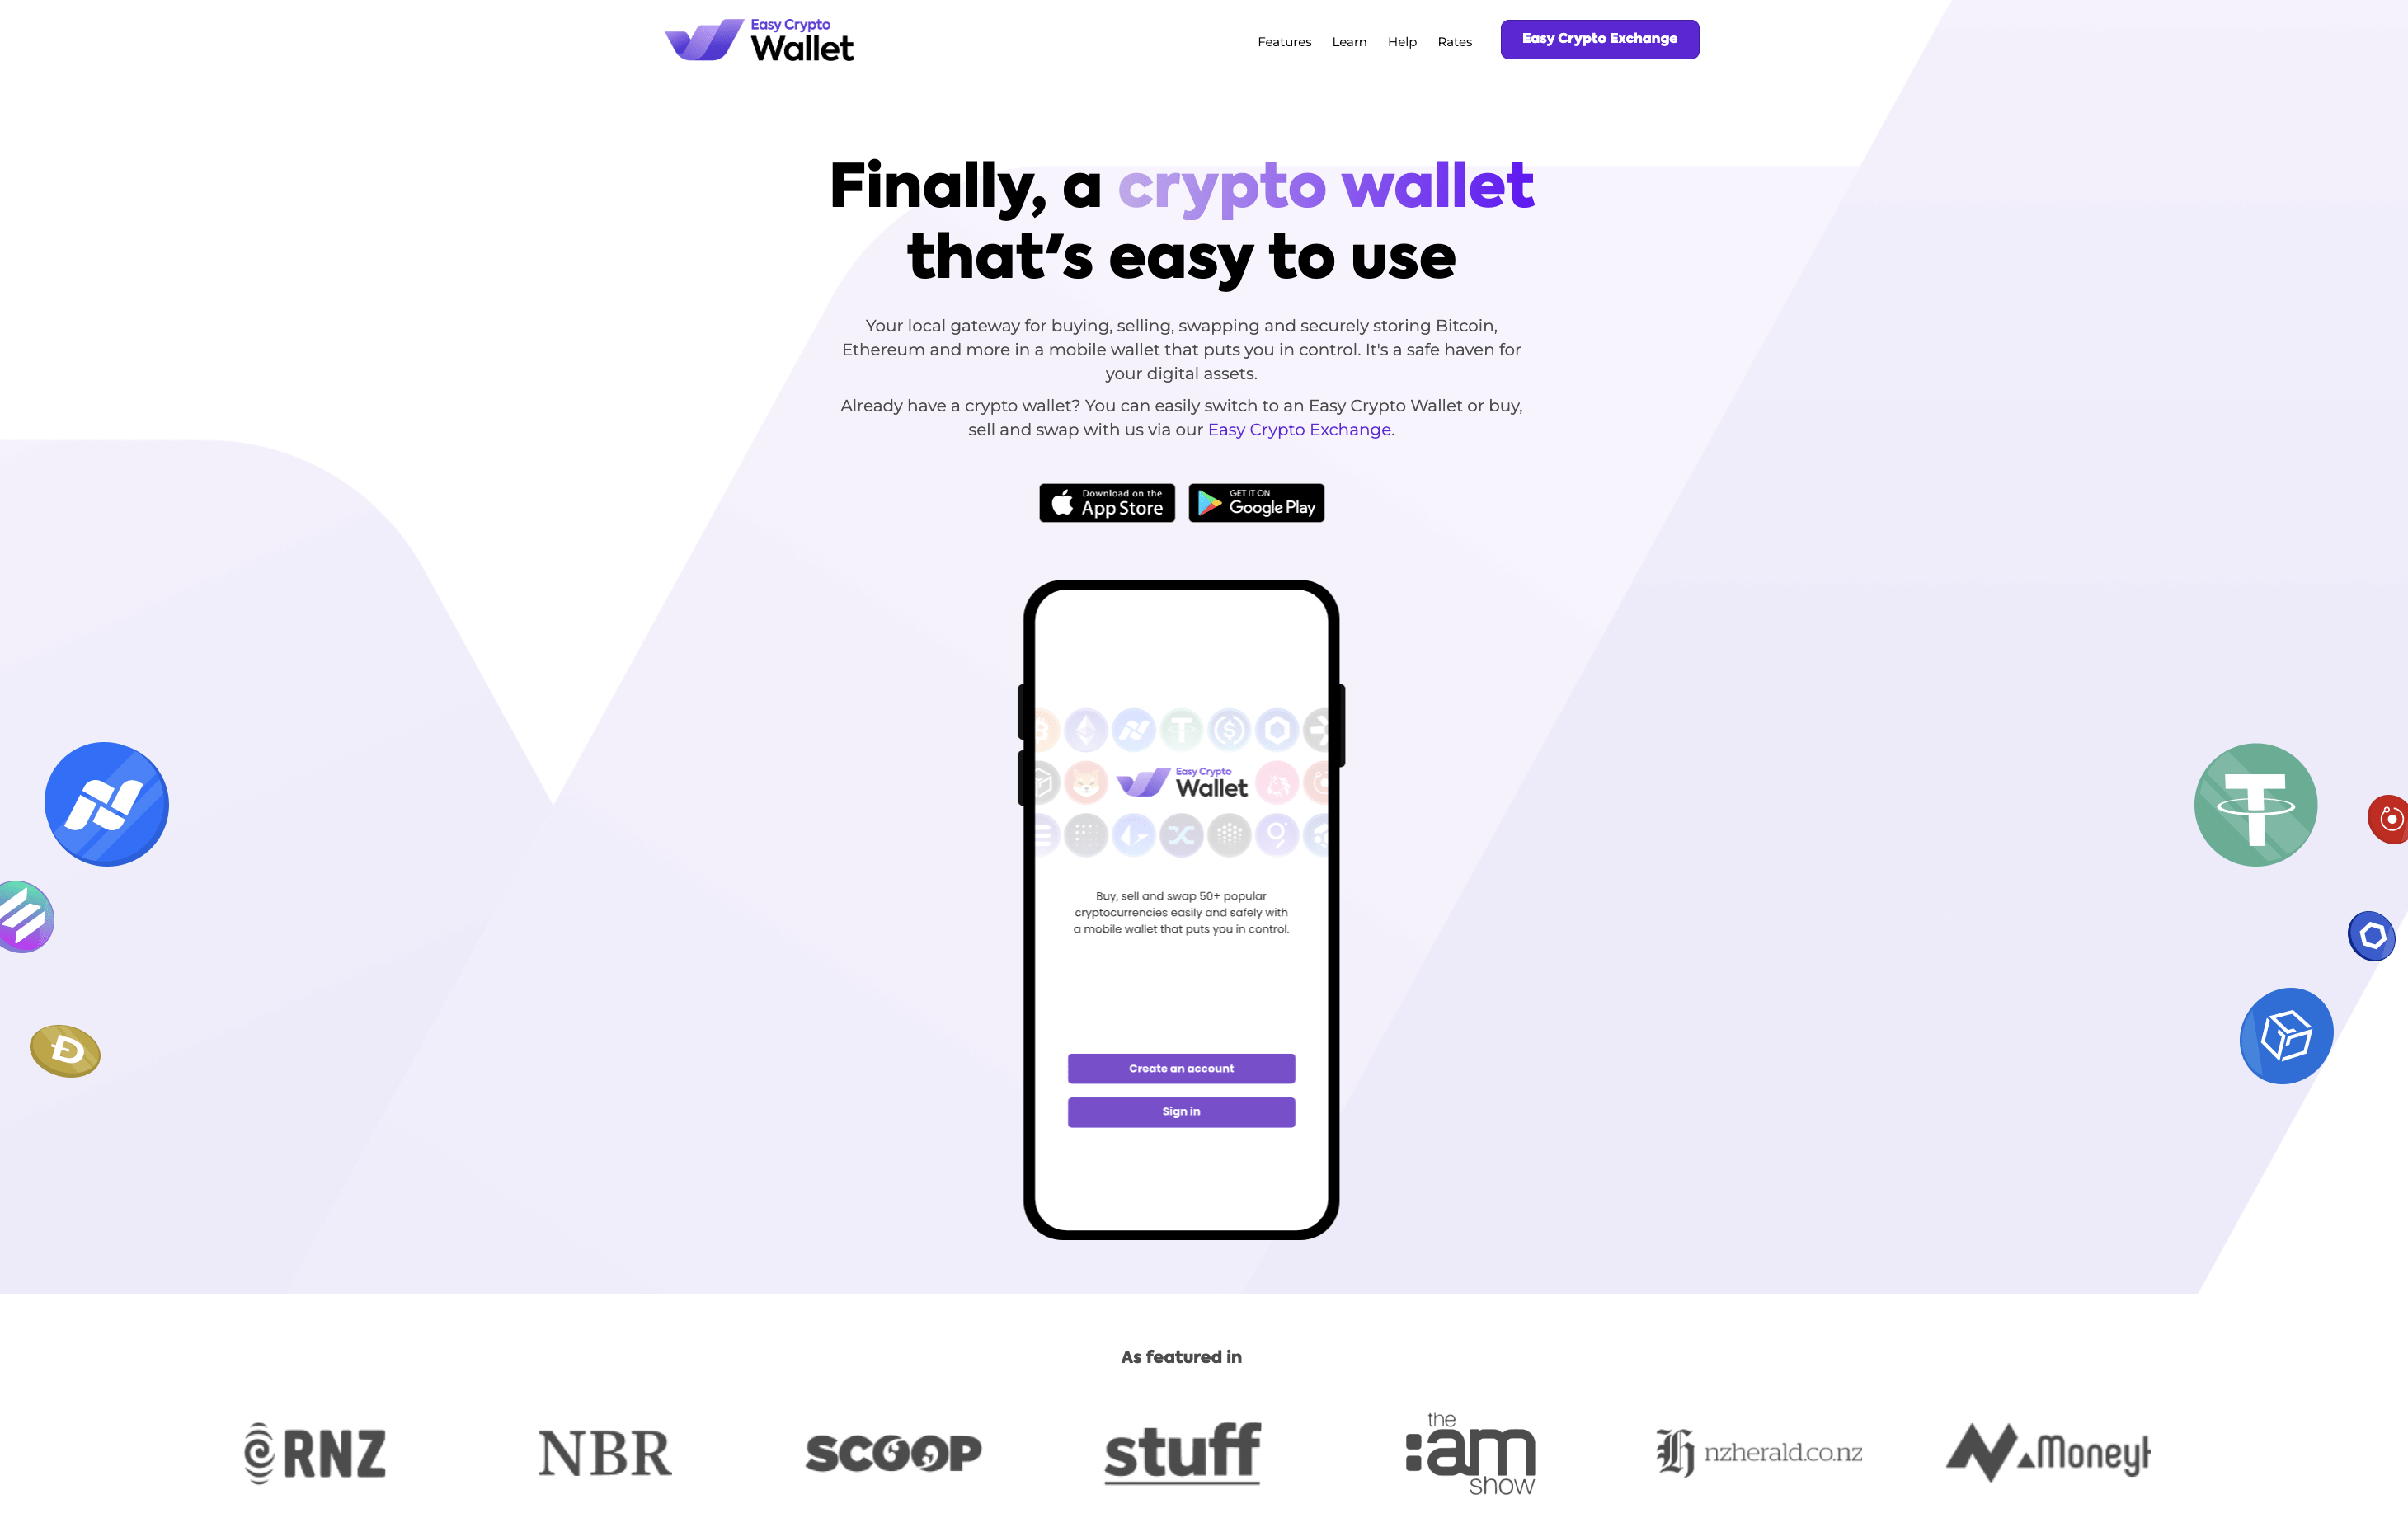This screenshot has height=1532, width=2408.
Task: Open the Learn menu item
Action: pyautogui.click(x=1350, y=39)
